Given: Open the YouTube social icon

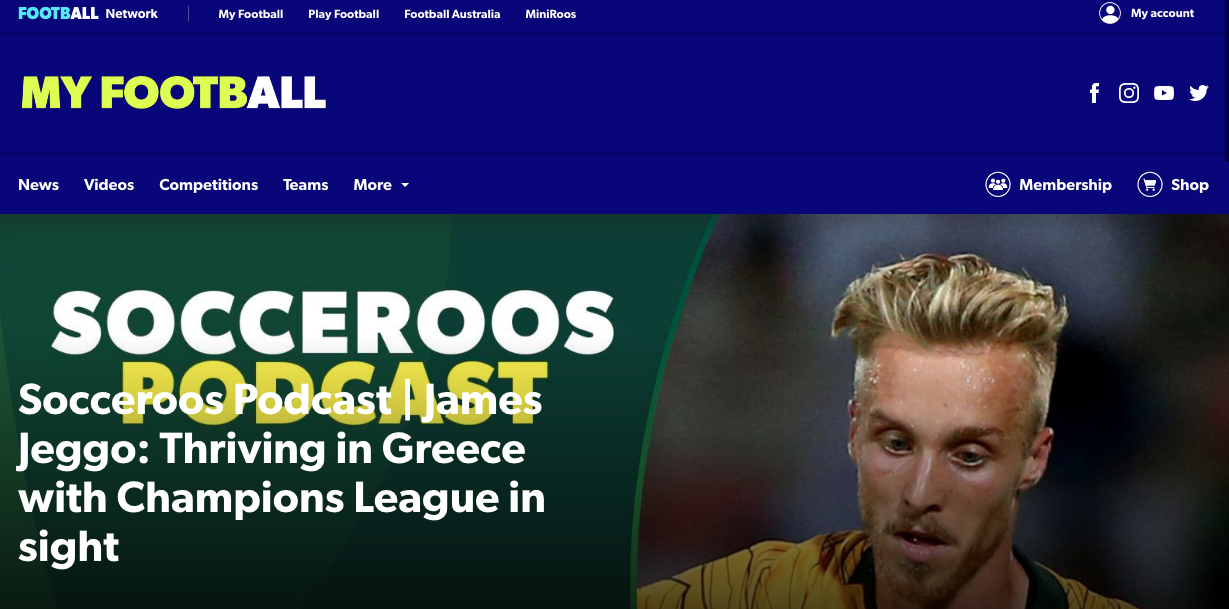Looking at the screenshot, I should [x=1164, y=93].
